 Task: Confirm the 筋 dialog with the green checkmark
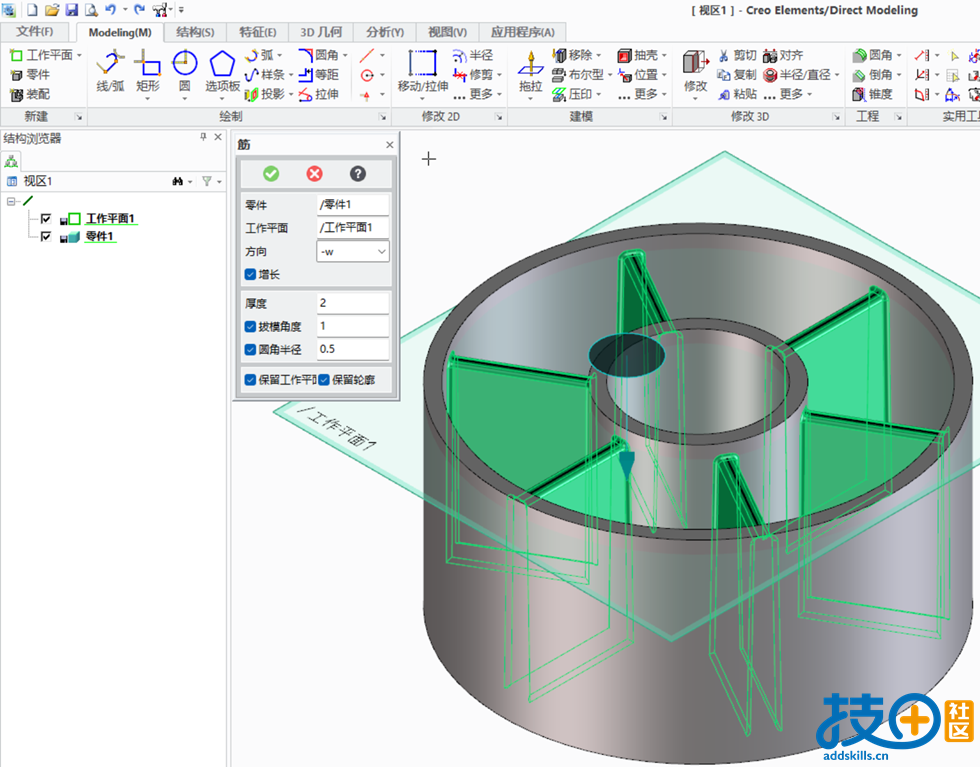click(271, 174)
